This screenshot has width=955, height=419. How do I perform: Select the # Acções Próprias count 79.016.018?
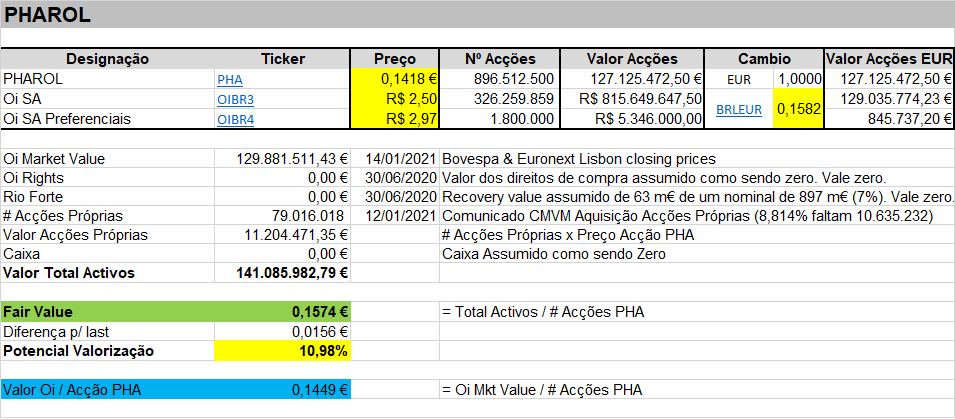pos(283,216)
